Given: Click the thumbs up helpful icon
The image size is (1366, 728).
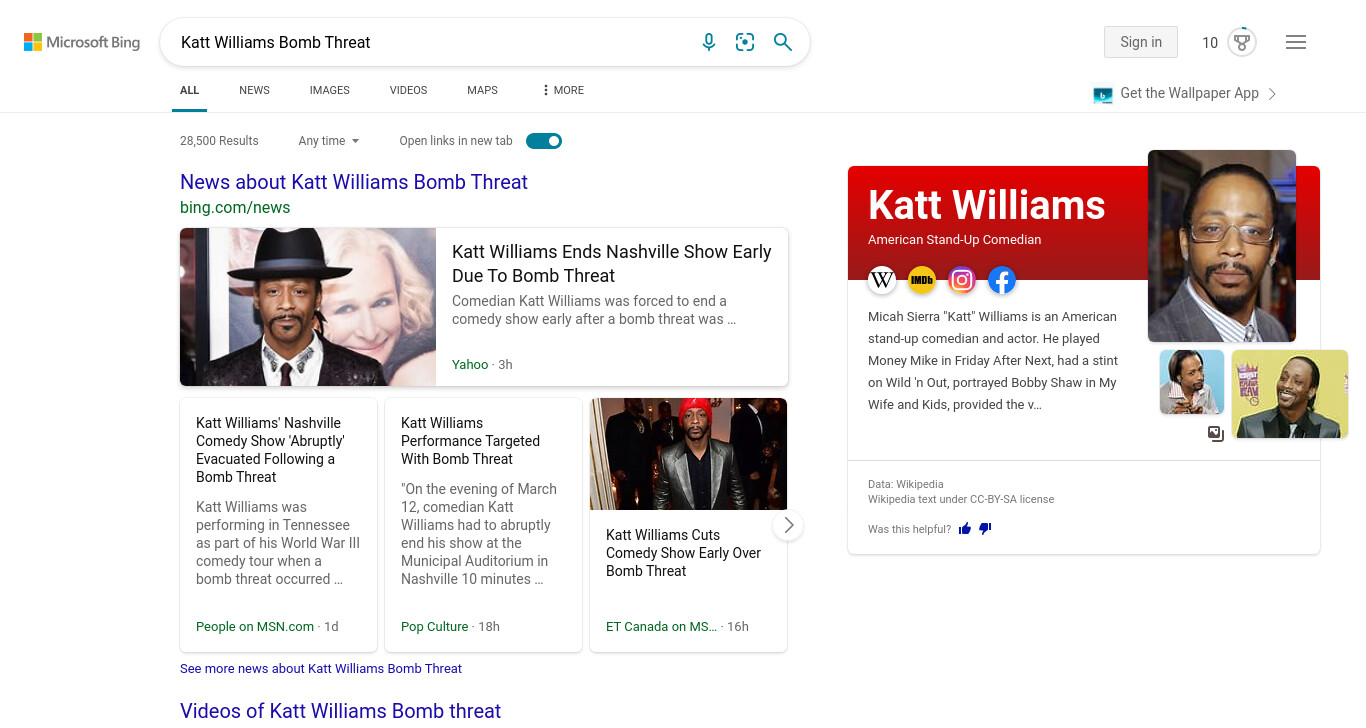Looking at the screenshot, I should tap(965, 529).
